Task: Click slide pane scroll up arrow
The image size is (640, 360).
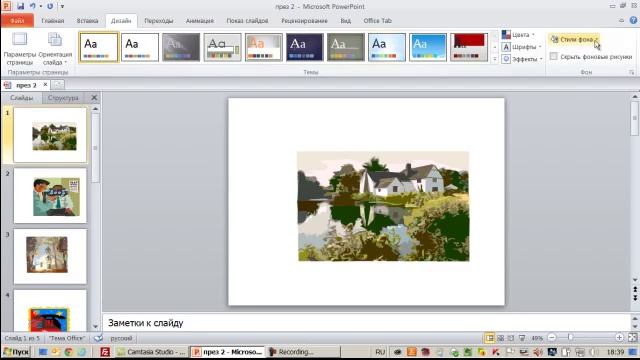Action: coord(96,109)
